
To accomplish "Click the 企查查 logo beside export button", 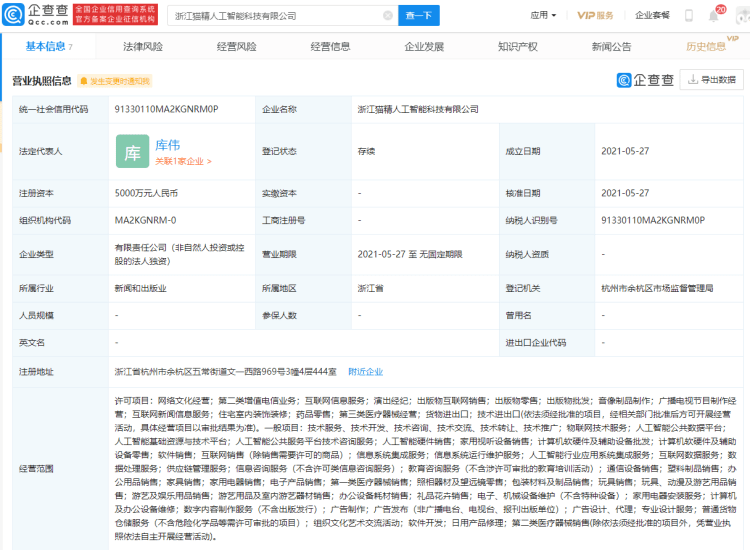I will pos(644,80).
